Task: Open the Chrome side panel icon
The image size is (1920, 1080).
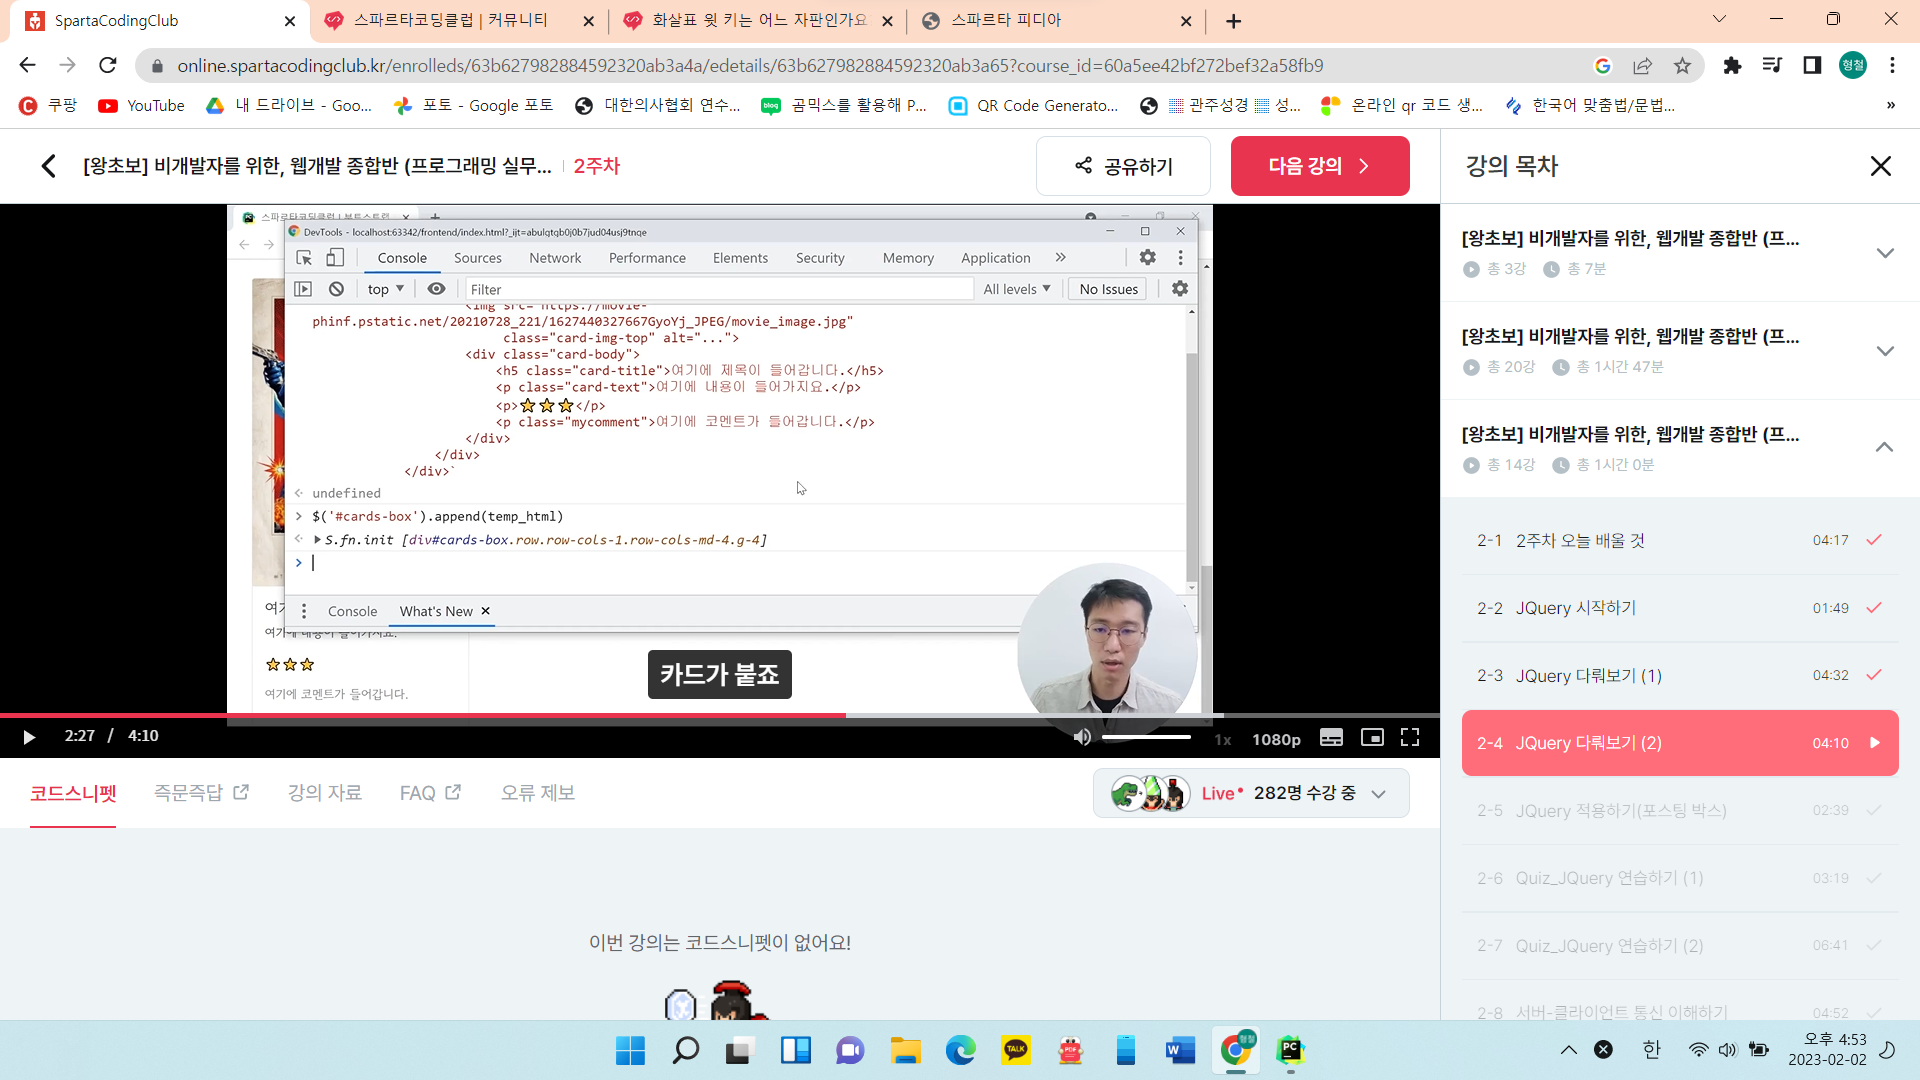Action: tap(1812, 66)
